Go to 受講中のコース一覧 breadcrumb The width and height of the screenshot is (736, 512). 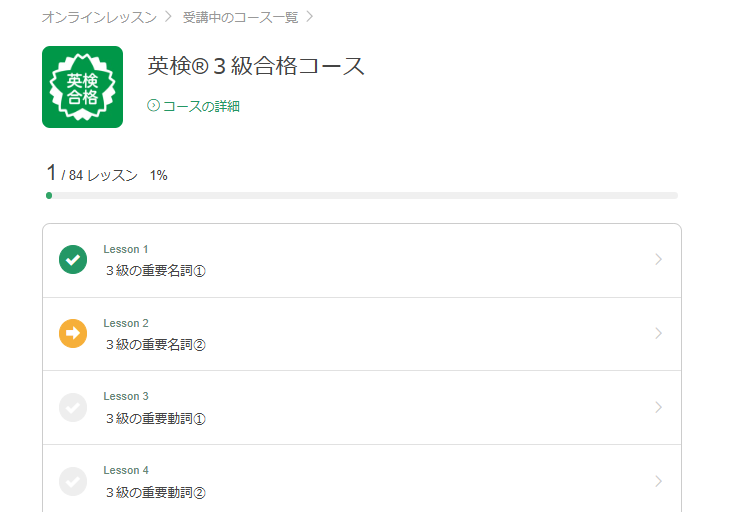(x=240, y=17)
